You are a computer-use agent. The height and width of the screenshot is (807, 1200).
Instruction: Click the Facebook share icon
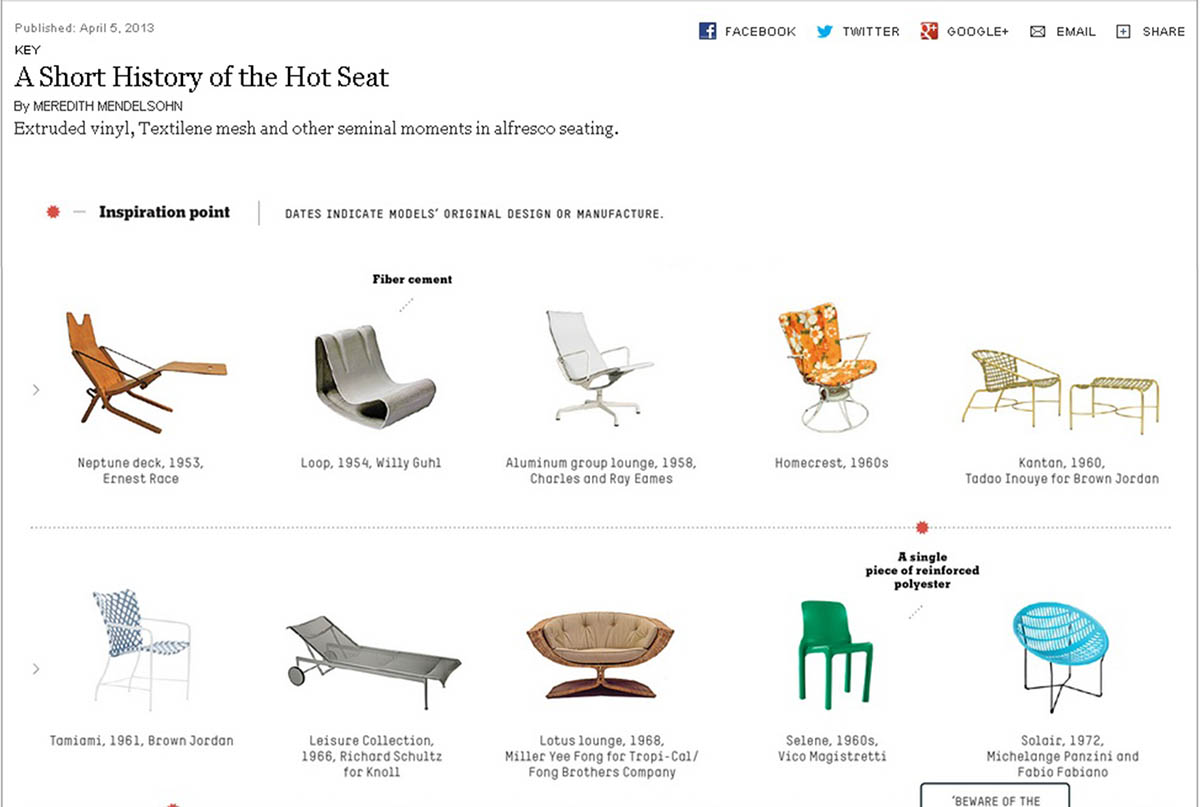pyautogui.click(x=707, y=31)
